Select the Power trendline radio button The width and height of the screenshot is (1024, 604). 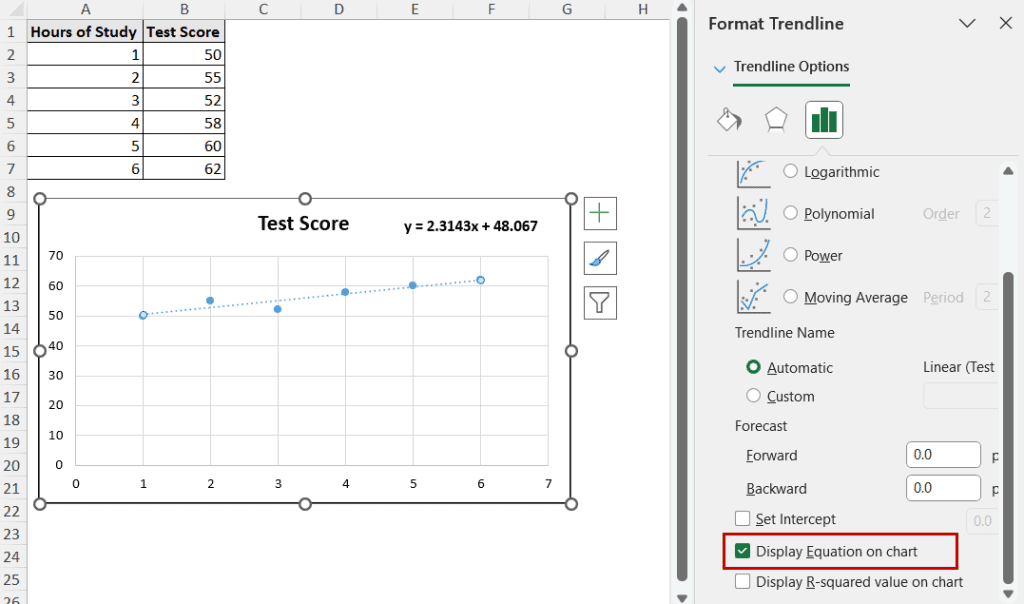pyautogui.click(x=790, y=255)
